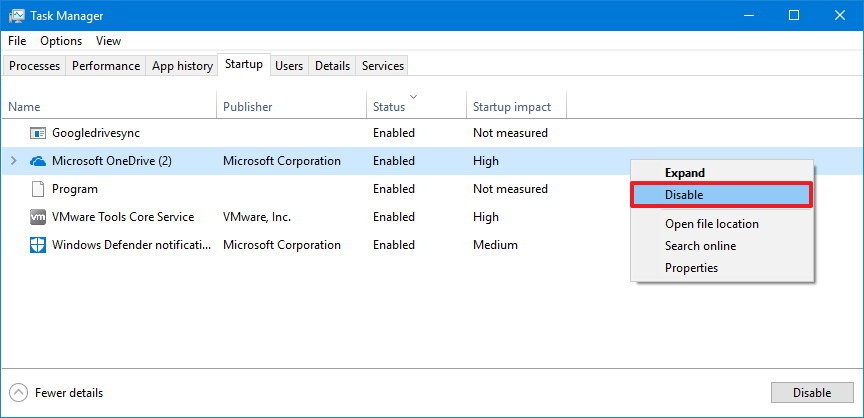Click High impact in VMware row
864x418 pixels.
point(485,217)
